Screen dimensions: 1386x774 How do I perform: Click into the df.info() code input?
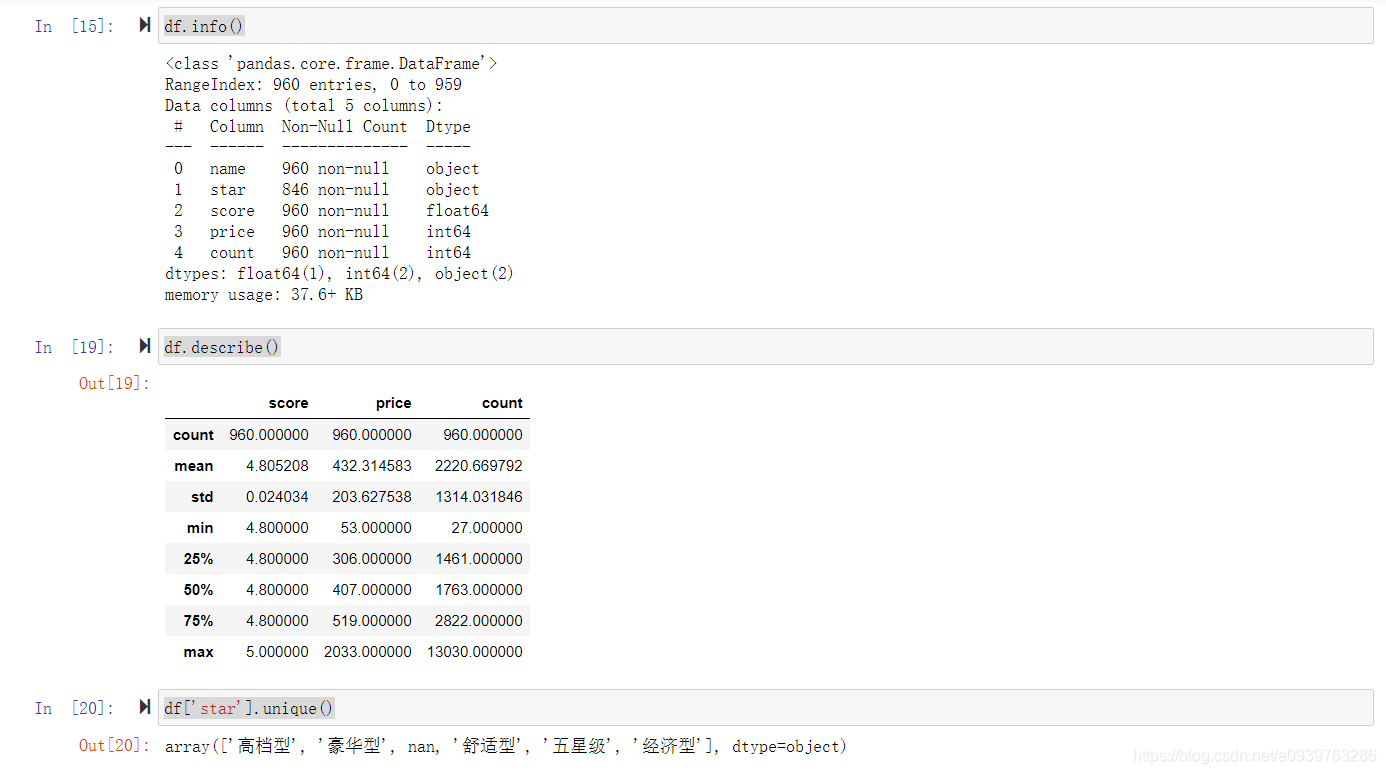pos(766,26)
